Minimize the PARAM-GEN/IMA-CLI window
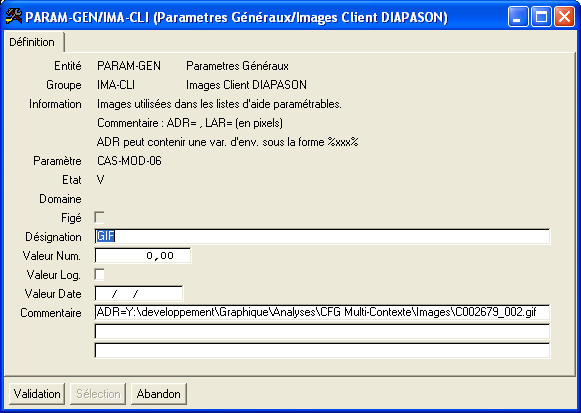The height and width of the screenshot is (413, 581). click(x=518, y=17)
